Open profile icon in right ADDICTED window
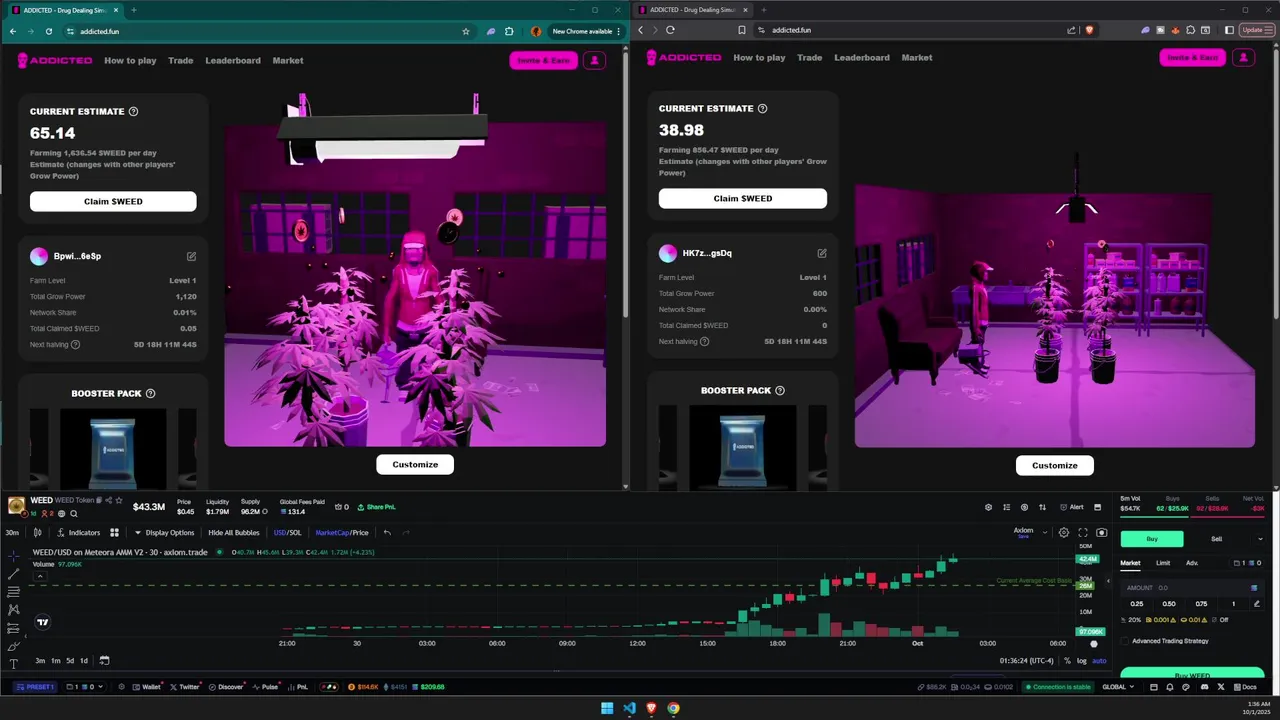The height and width of the screenshot is (720, 1280). pyautogui.click(x=1243, y=57)
